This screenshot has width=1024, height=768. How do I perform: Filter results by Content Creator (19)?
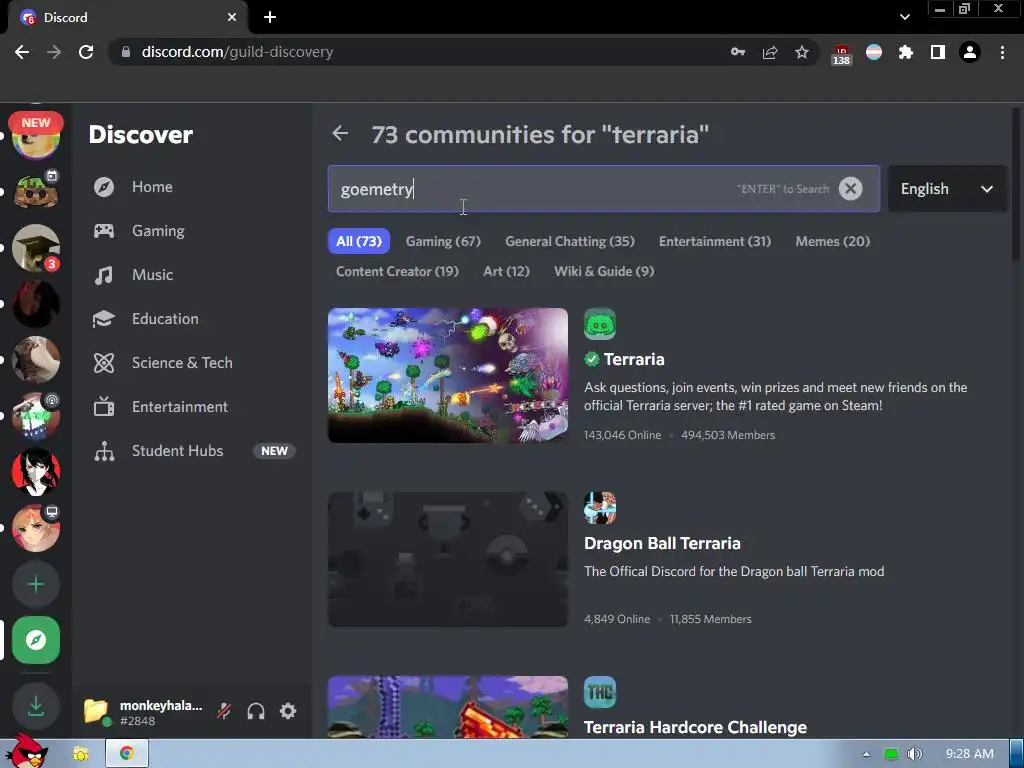[x=397, y=271]
